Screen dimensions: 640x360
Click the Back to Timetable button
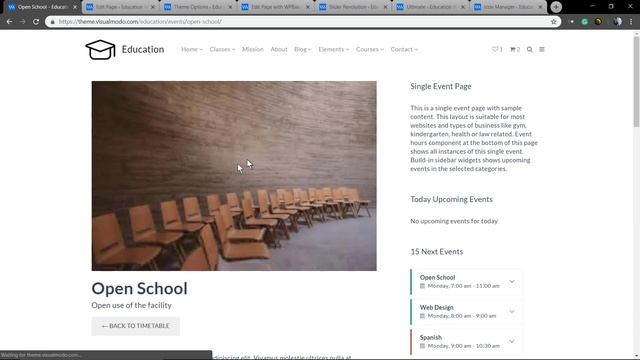pyautogui.click(x=136, y=326)
